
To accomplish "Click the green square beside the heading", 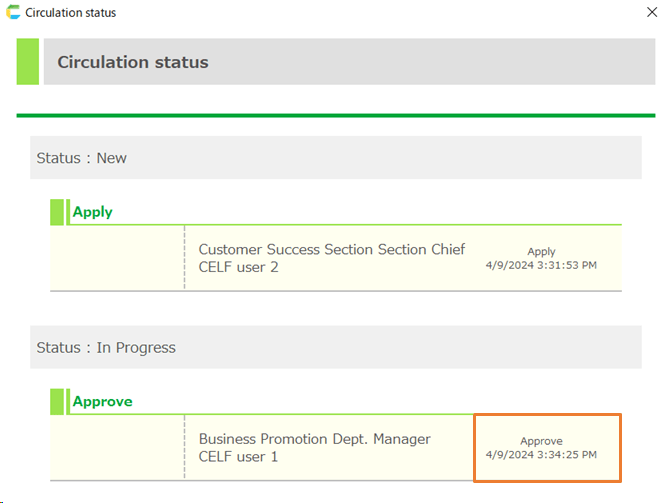I will point(28,62).
